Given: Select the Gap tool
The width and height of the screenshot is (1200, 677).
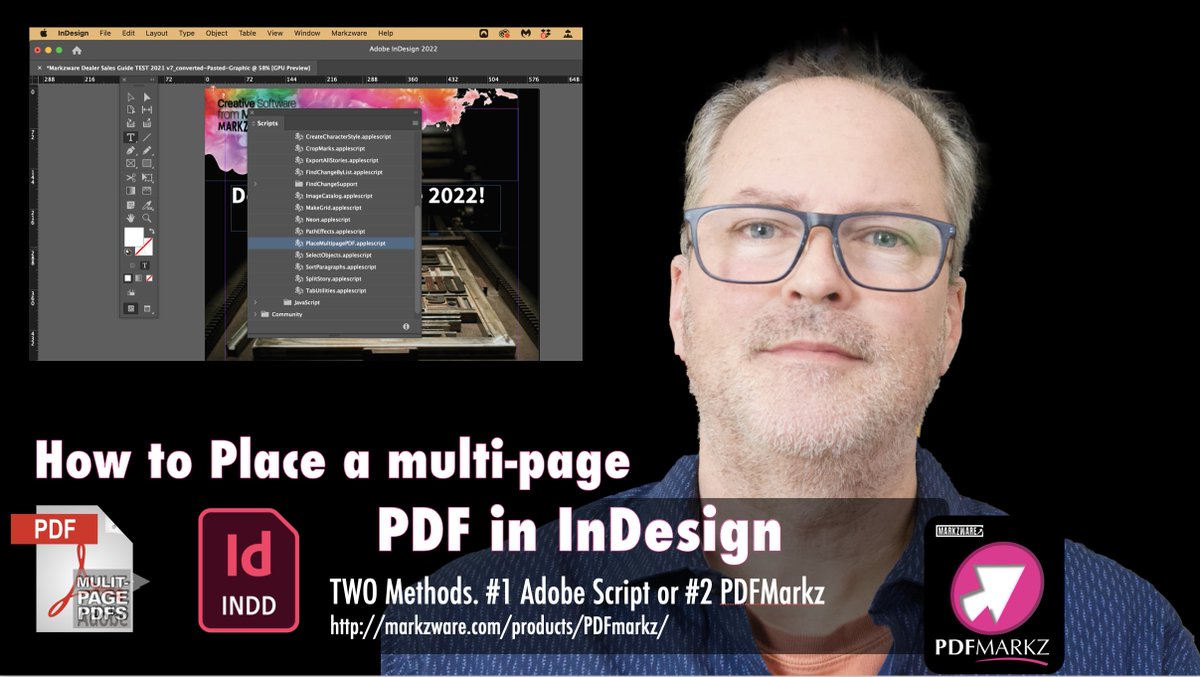Looking at the screenshot, I should click(147, 110).
